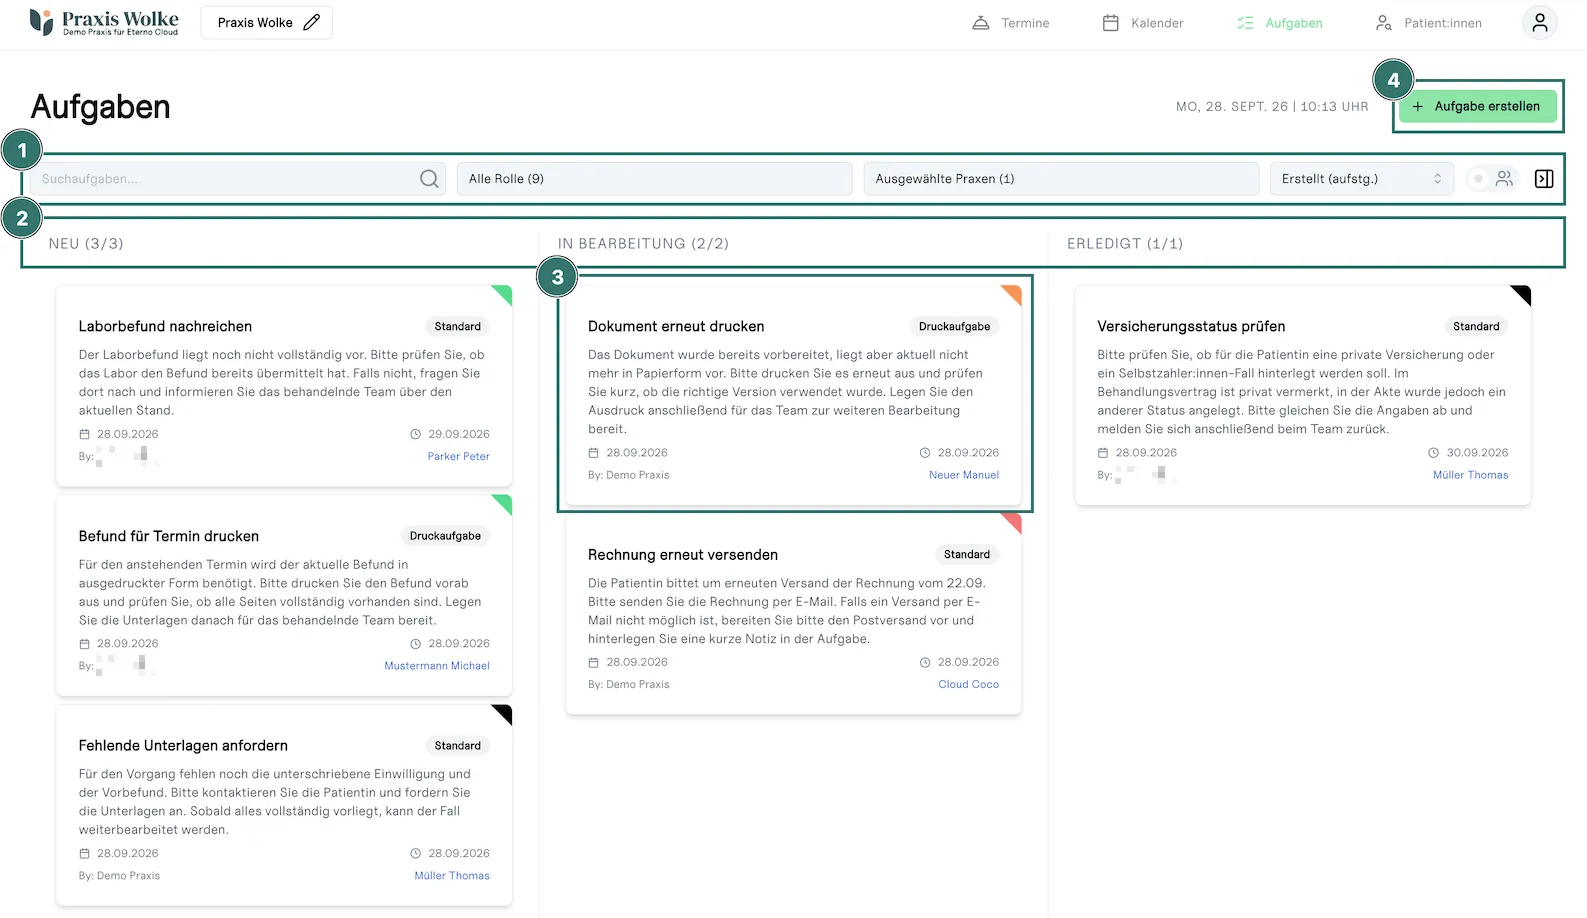The image size is (1587, 918).
Task: Click the red corner flag on Rechnung erneut versenden
Action: 1012,522
